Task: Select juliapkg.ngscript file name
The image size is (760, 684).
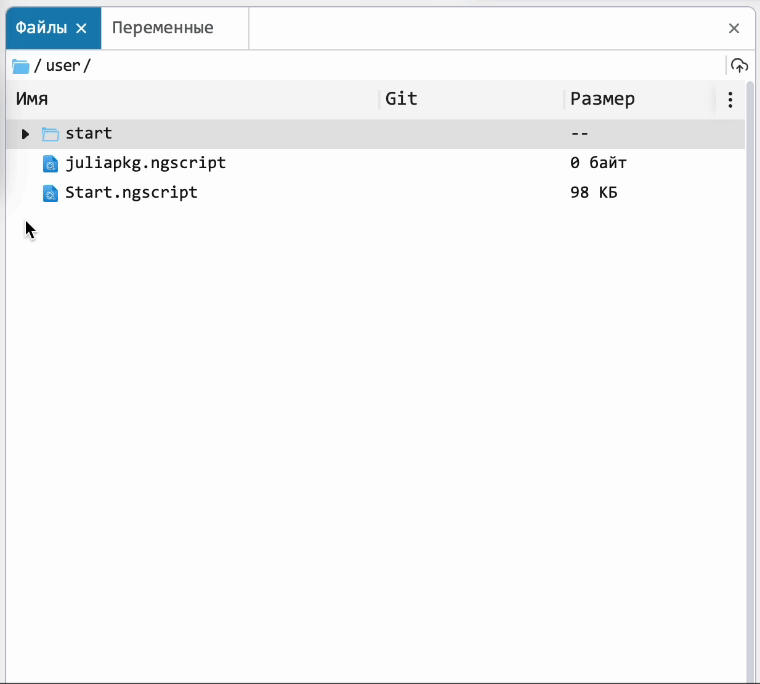Action: tap(145, 163)
